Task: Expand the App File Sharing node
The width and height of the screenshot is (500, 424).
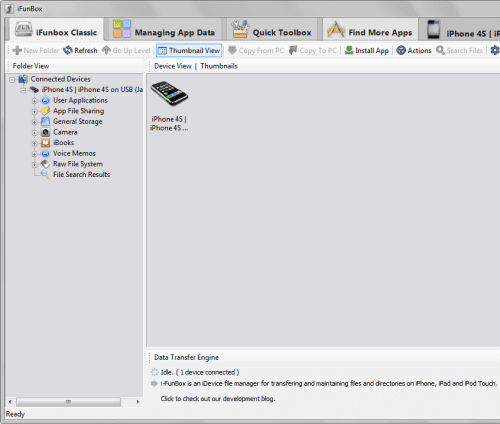Action: [34, 111]
